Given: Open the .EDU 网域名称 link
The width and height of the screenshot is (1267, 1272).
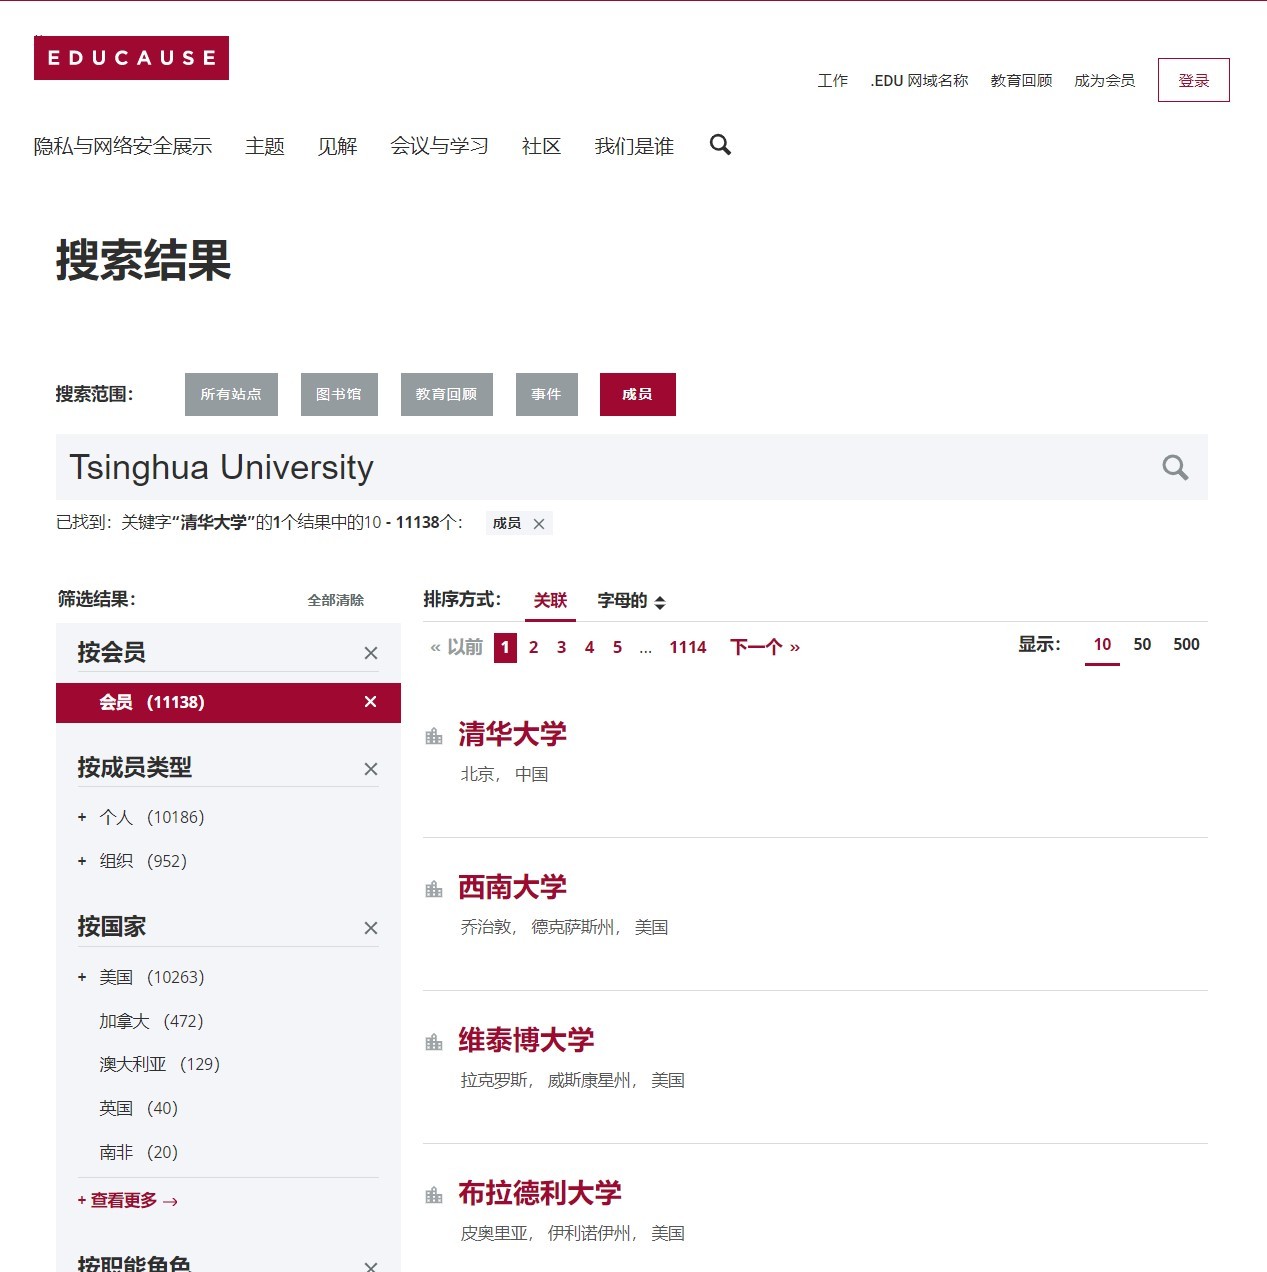Looking at the screenshot, I should (x=920, y=80).
